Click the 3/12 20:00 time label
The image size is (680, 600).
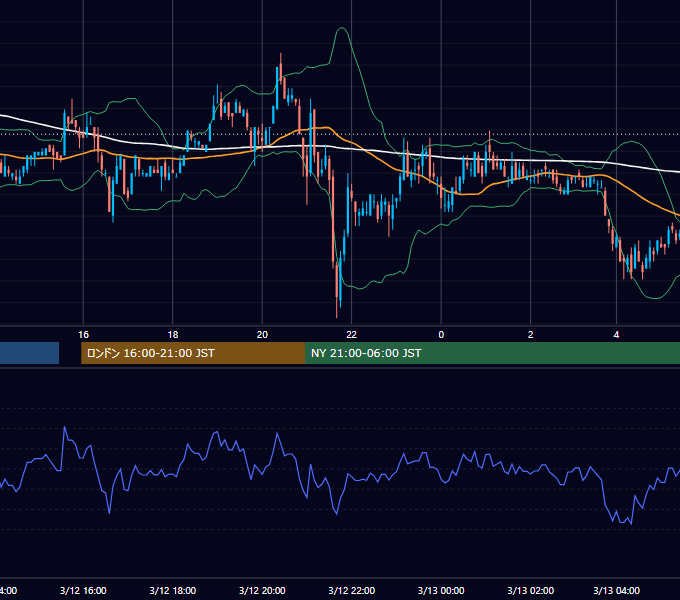point(262,590)
